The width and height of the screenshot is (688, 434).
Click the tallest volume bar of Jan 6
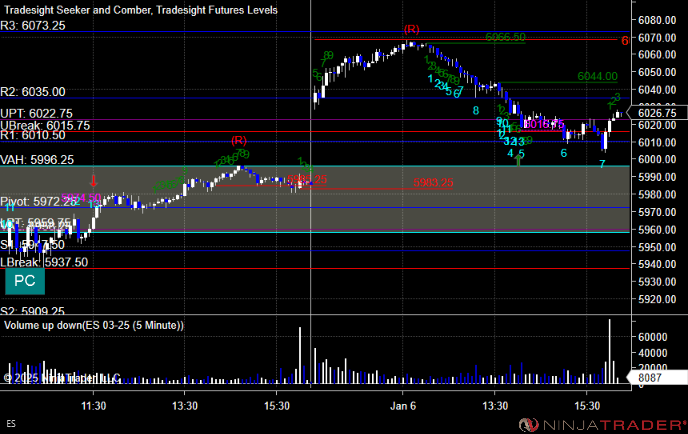pyautogui.click(x=609, y=352)
